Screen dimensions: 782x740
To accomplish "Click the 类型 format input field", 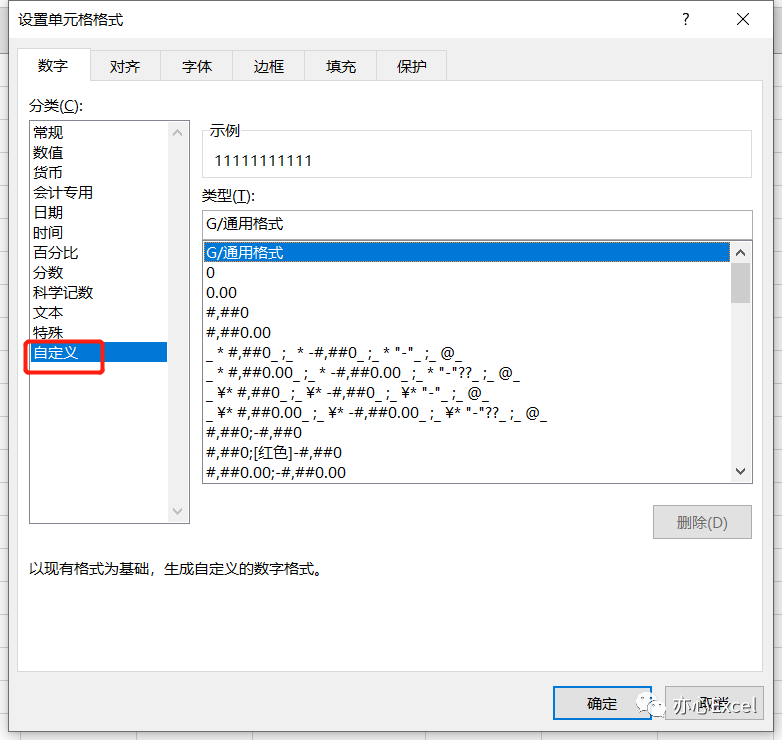I will 477,224.
